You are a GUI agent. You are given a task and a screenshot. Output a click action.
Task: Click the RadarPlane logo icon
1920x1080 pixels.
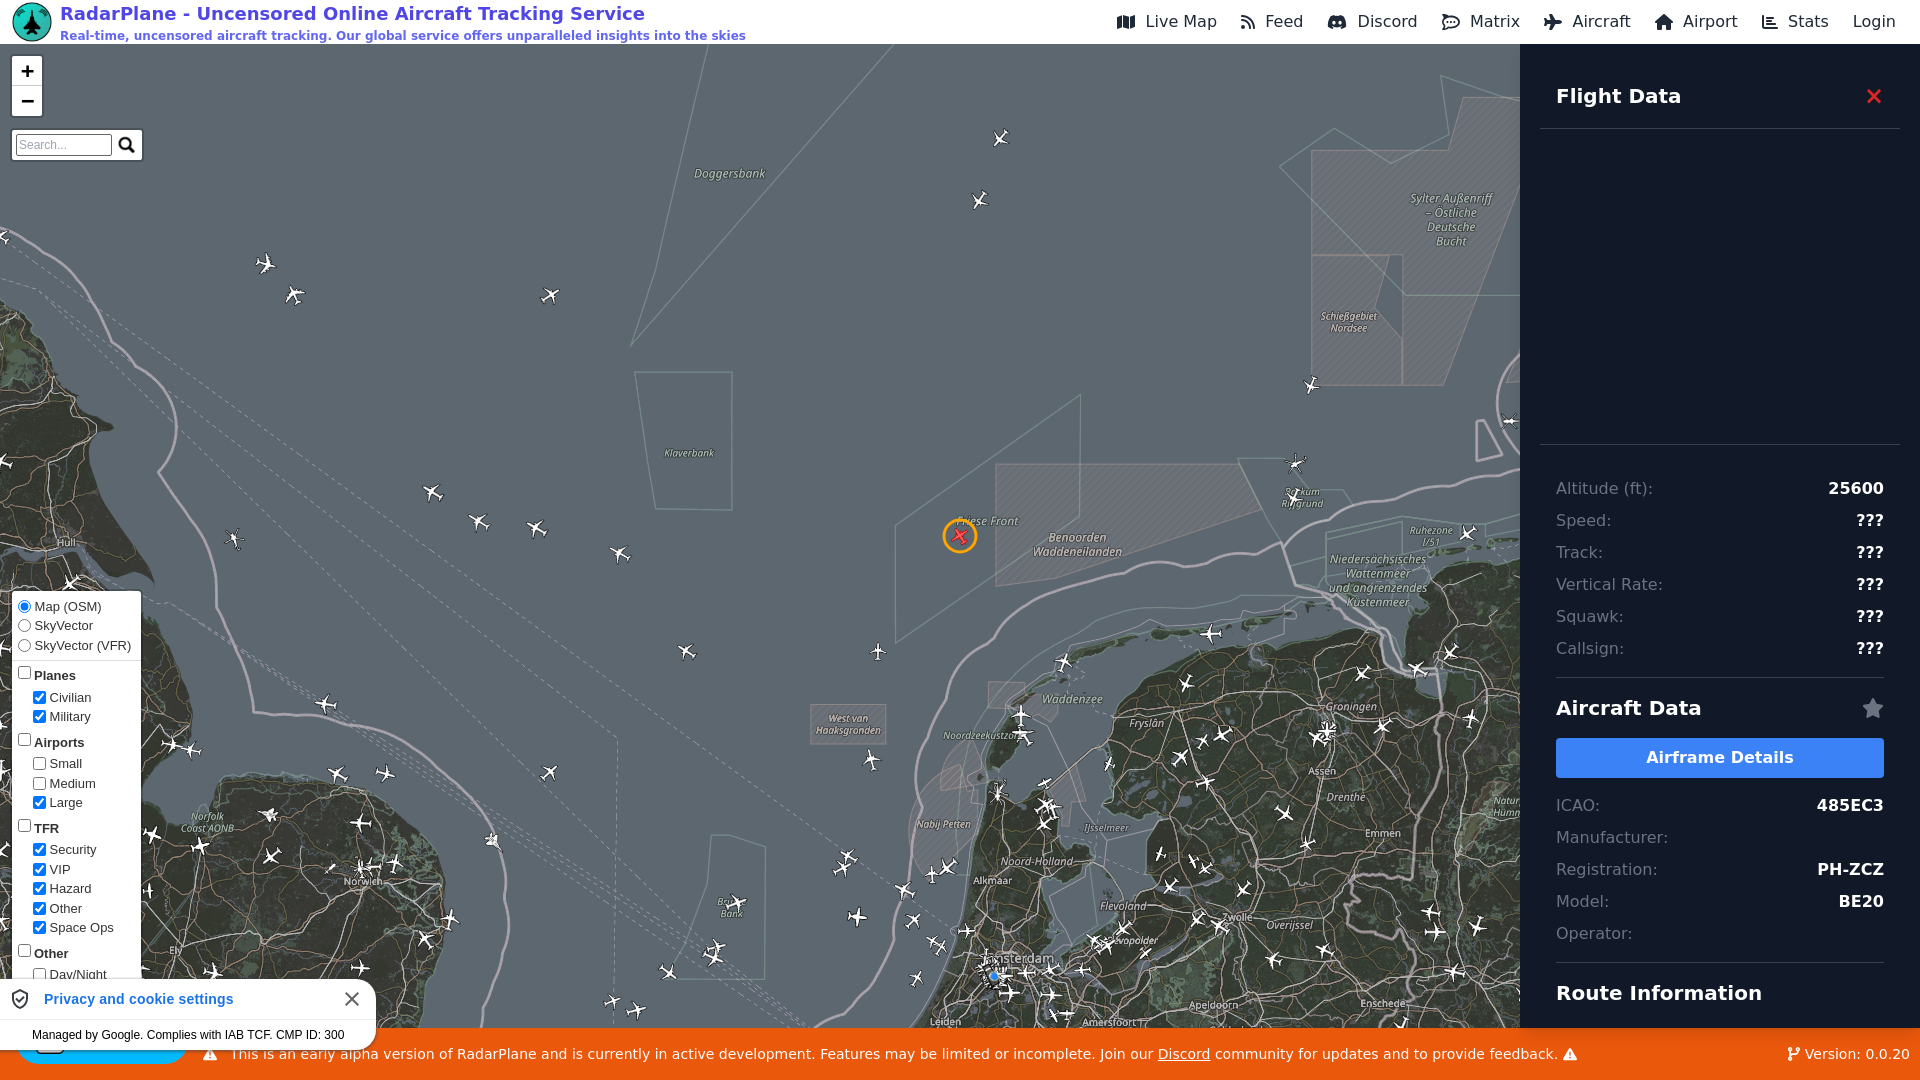[32, 22]
